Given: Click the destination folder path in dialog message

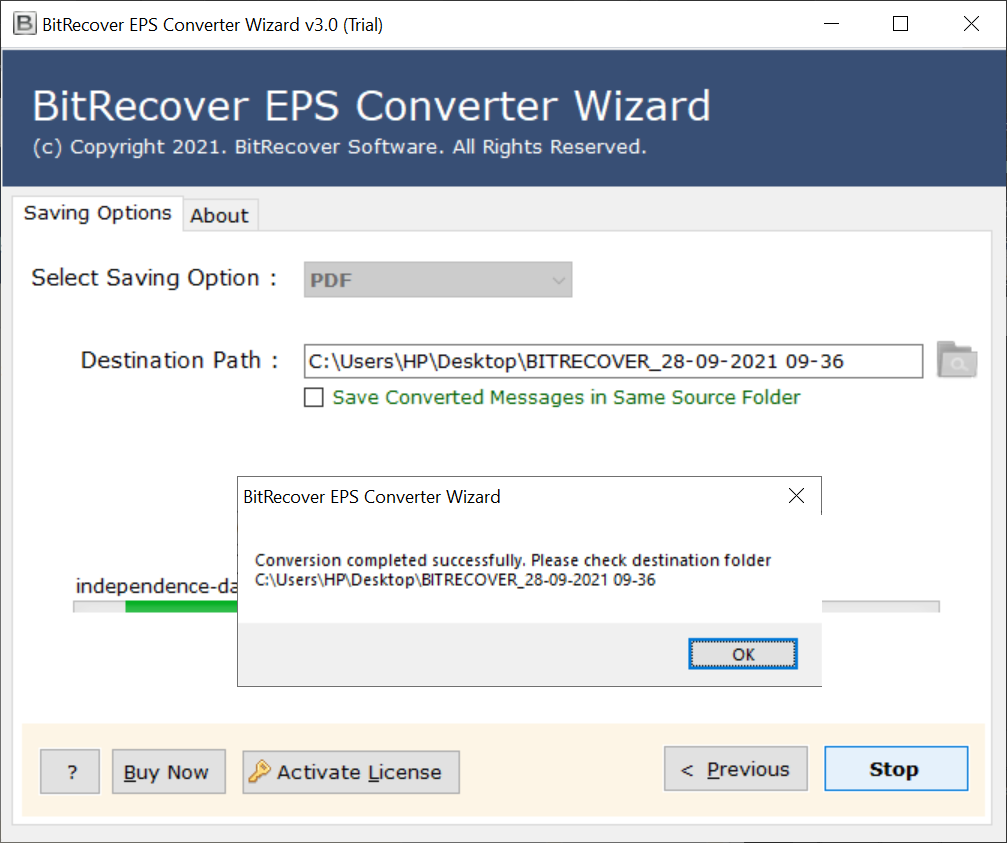Looking at the screenshot, I should (x=455, y=580).
